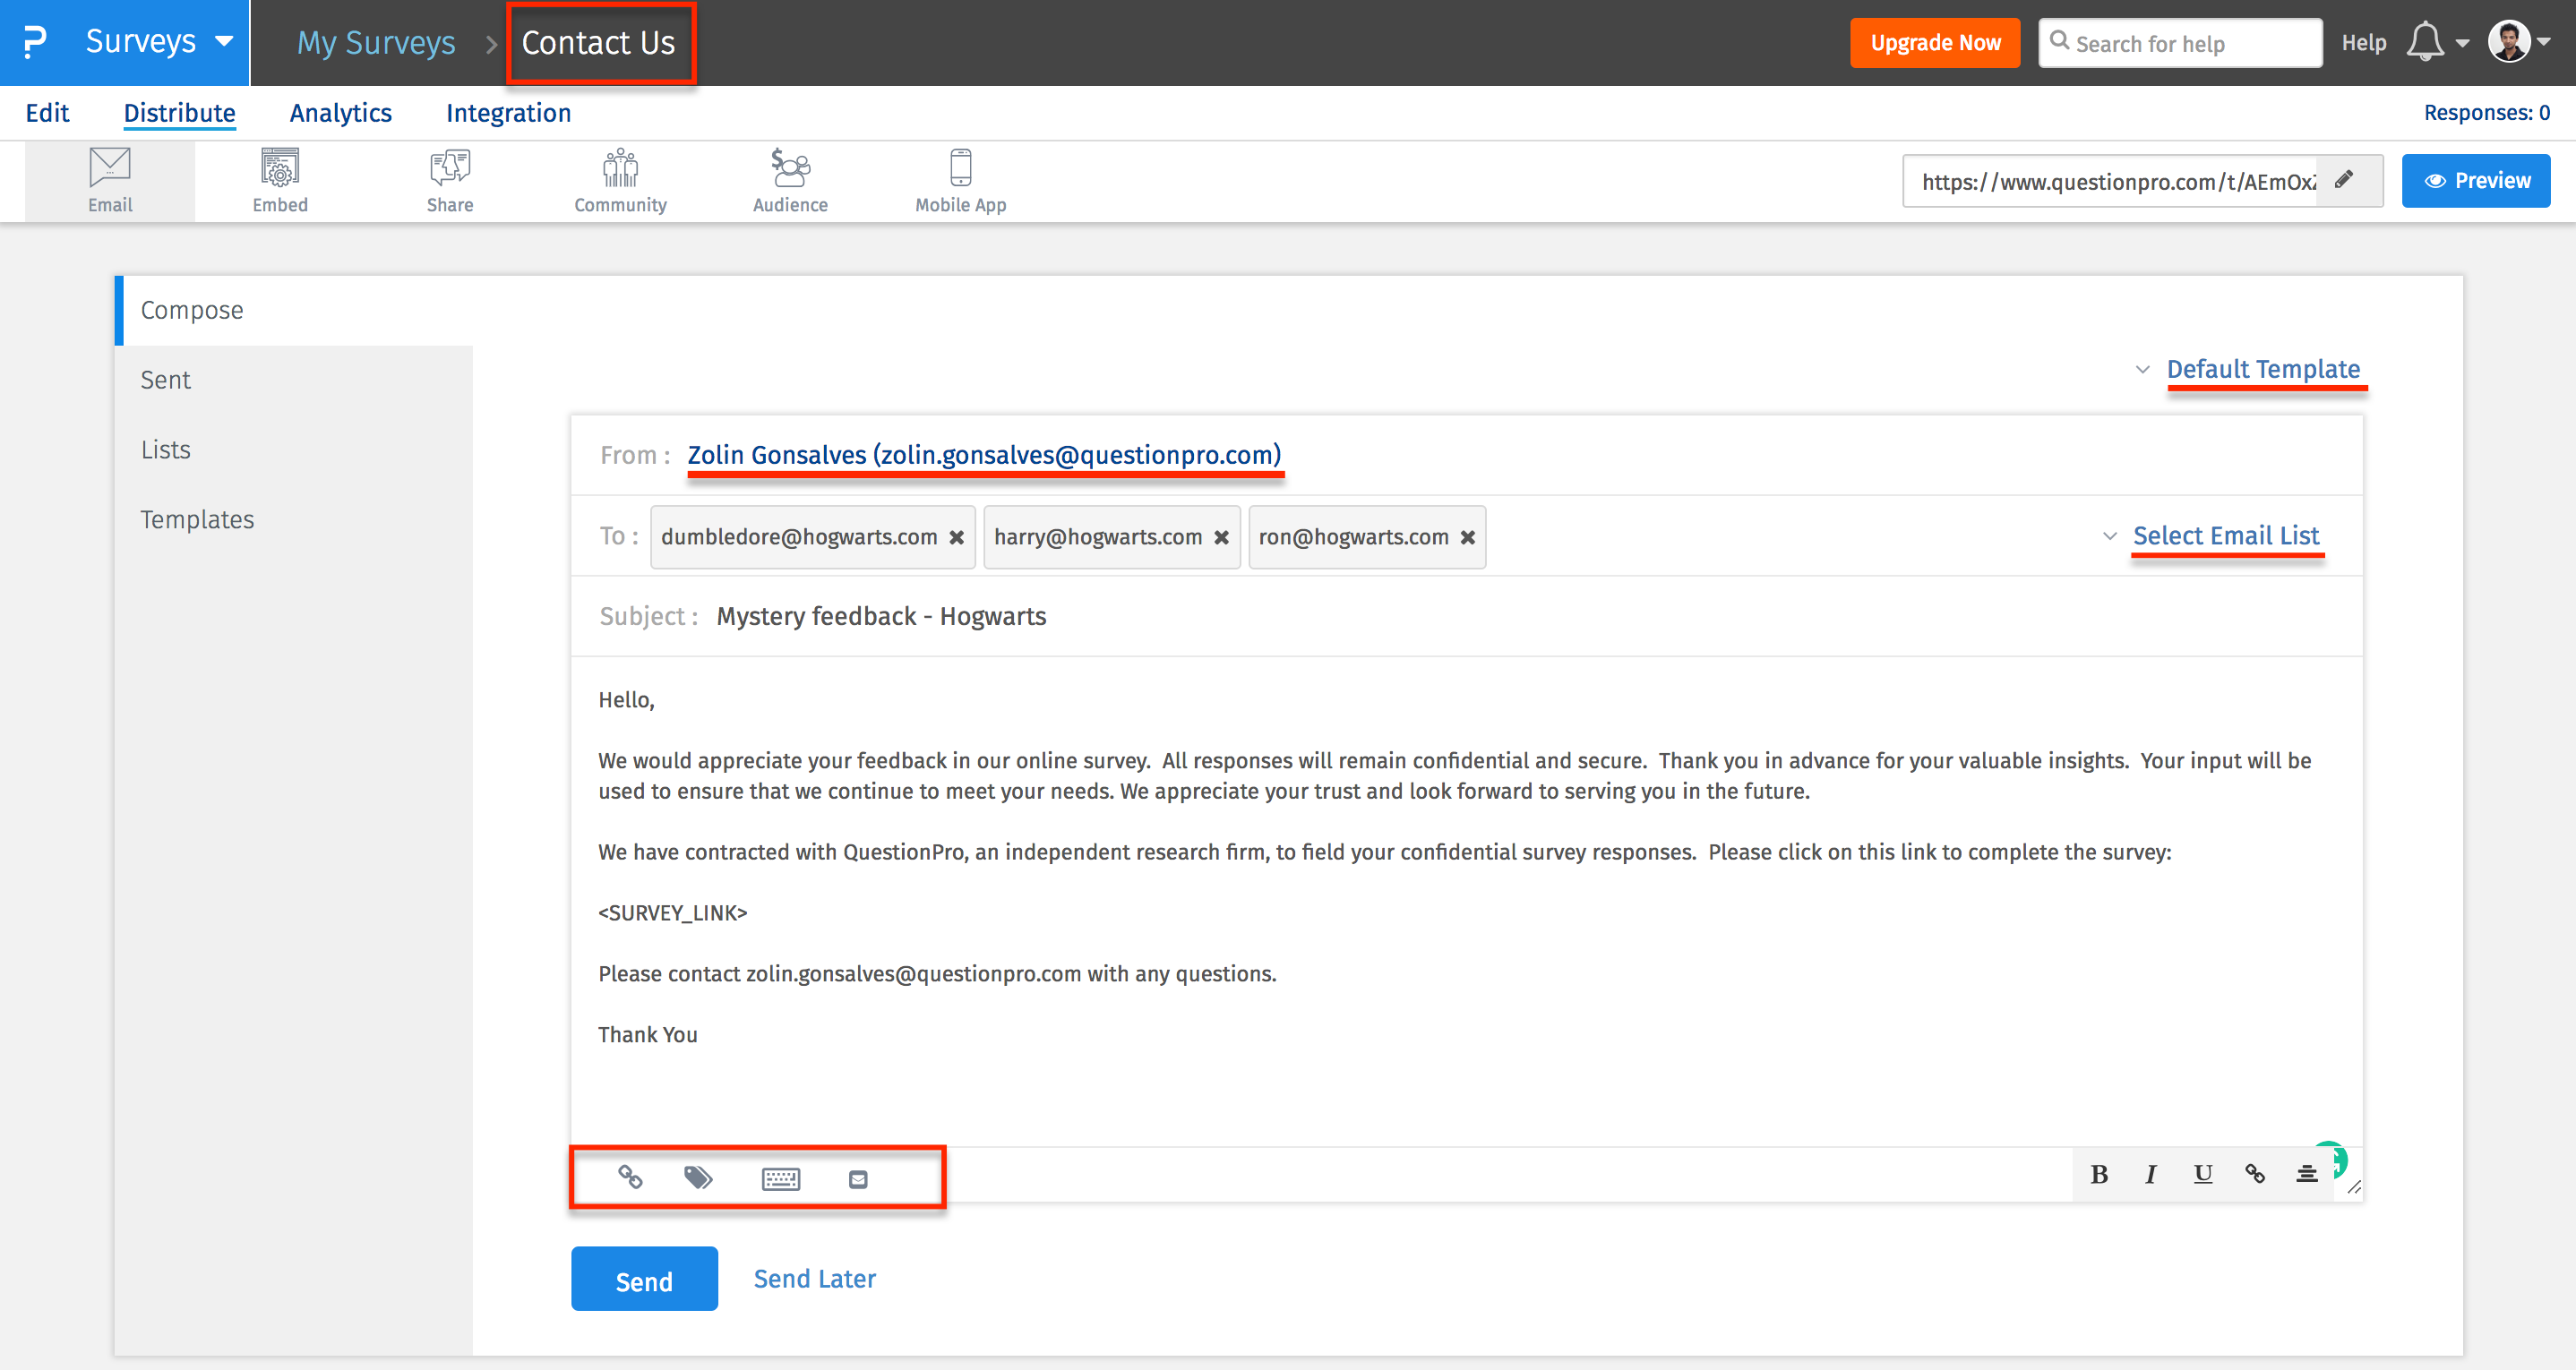Apply bold formatting to the email body
The width and height of the screenshot is (2576, 1370).
click(x=2099, y=1175)
